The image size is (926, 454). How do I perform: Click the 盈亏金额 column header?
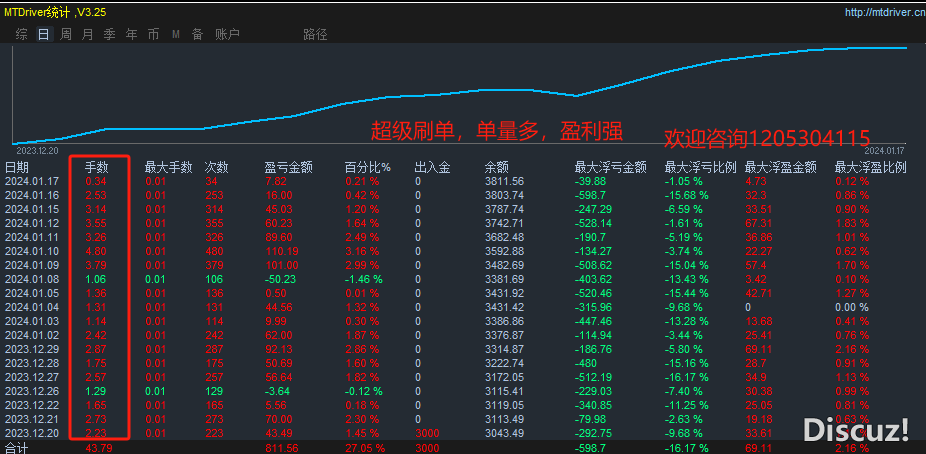pyautogui.click(x=288, y=168)
